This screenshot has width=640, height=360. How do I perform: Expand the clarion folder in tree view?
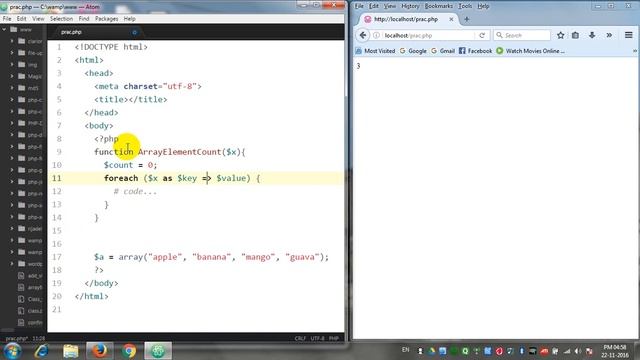tap(12, 41)
